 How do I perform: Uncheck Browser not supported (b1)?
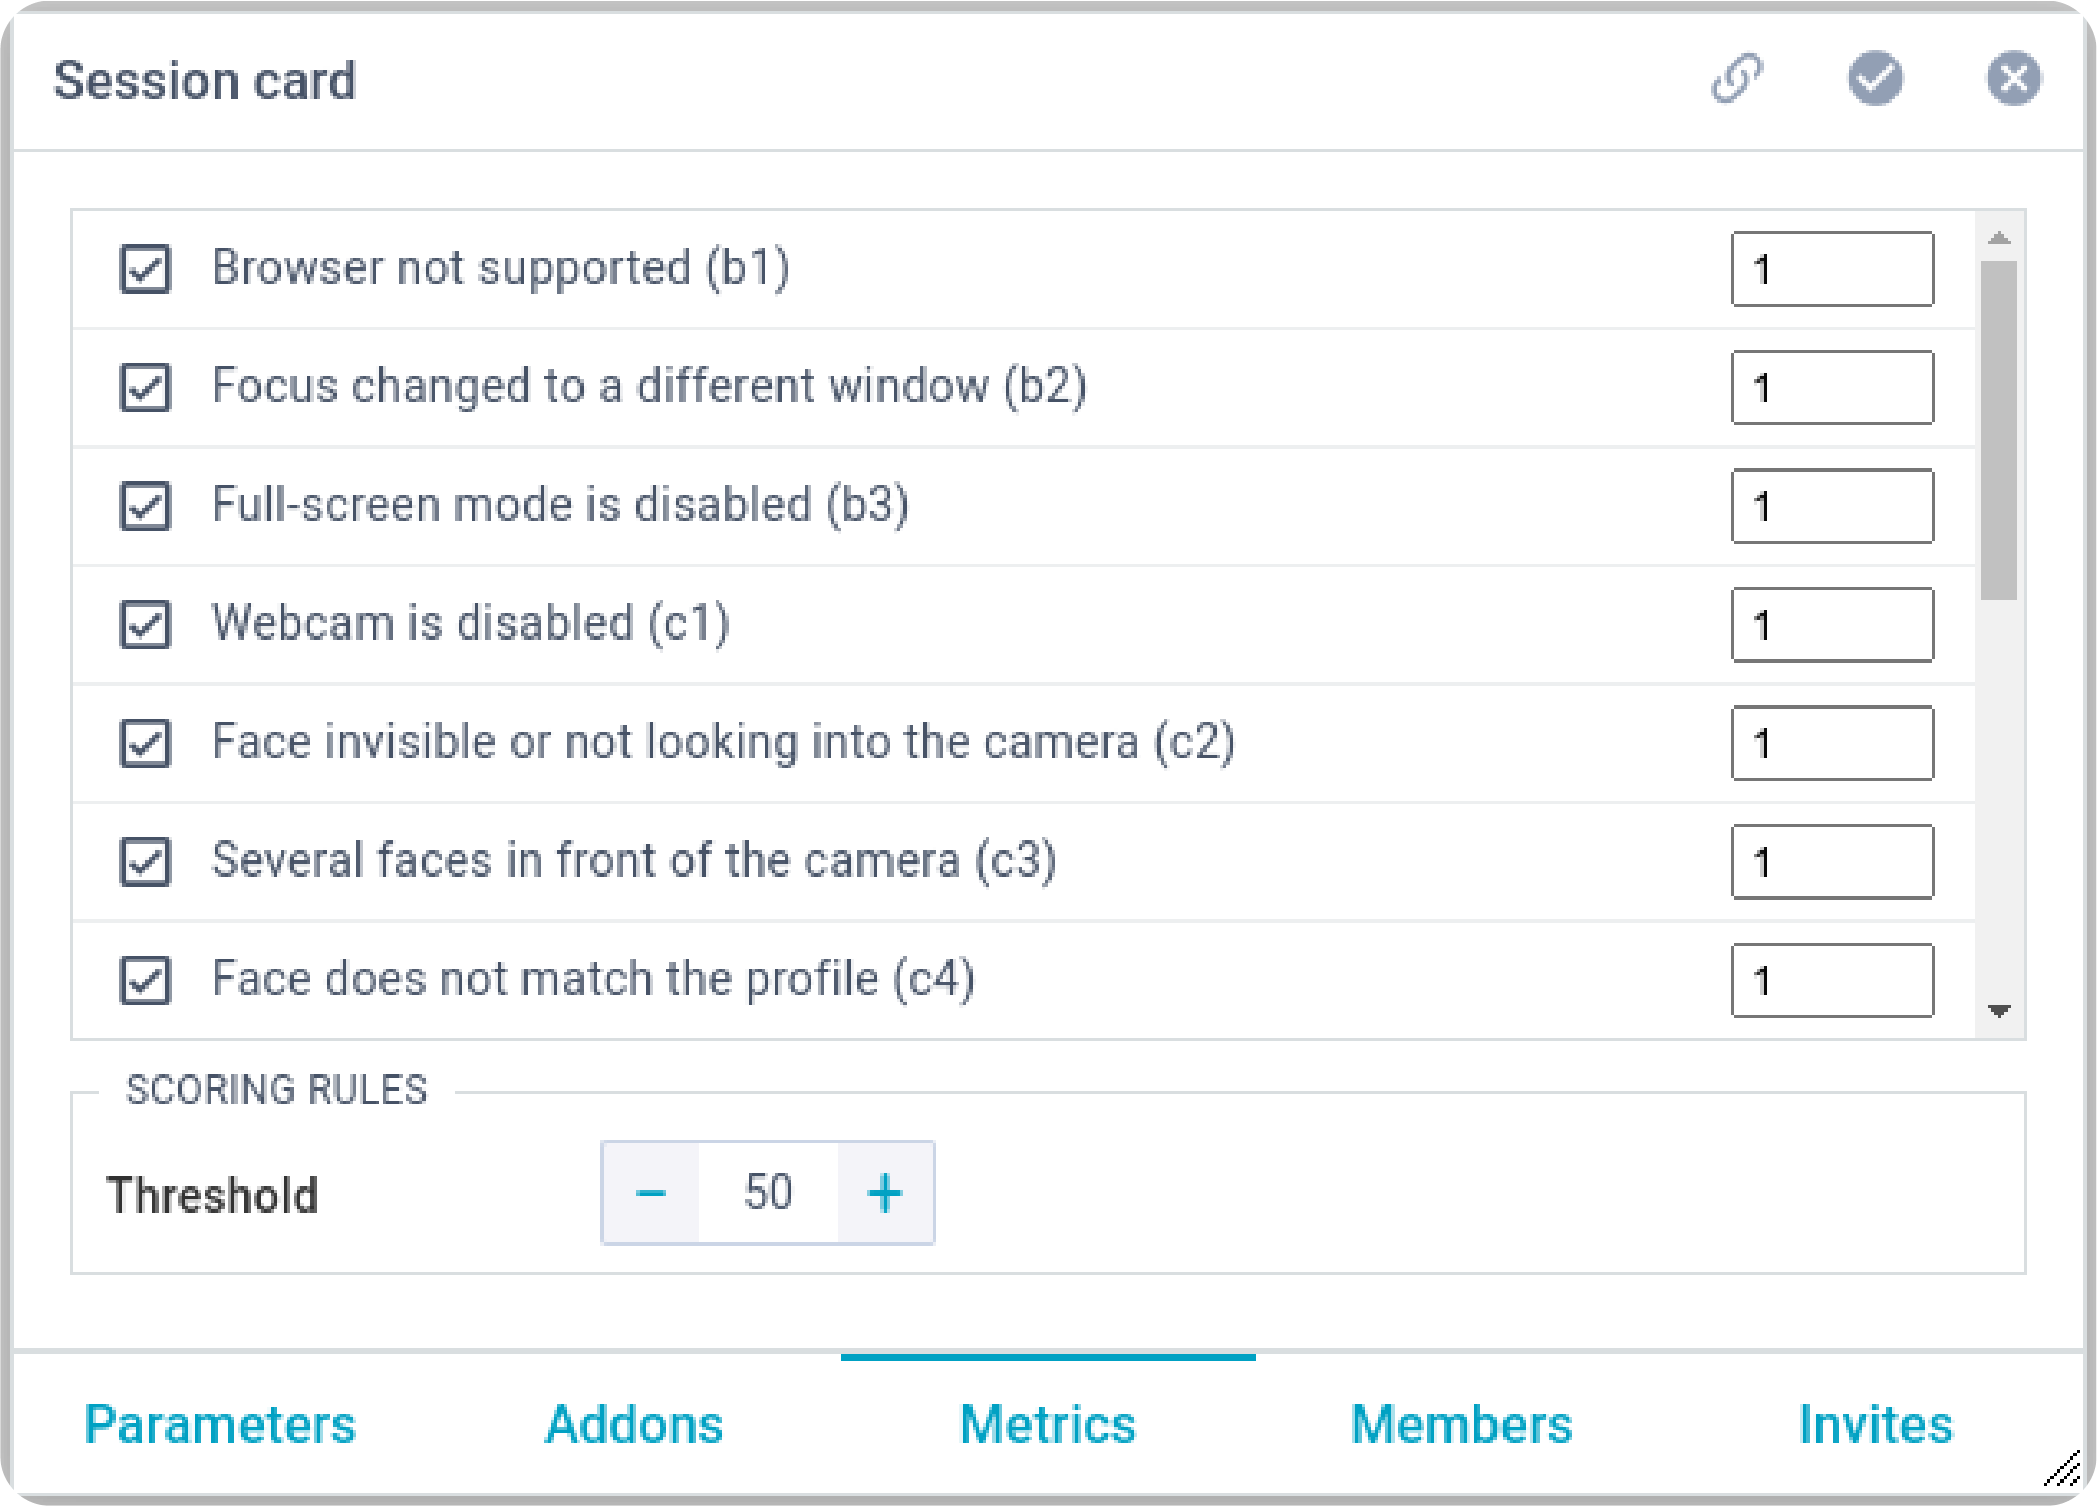[146, 269]
